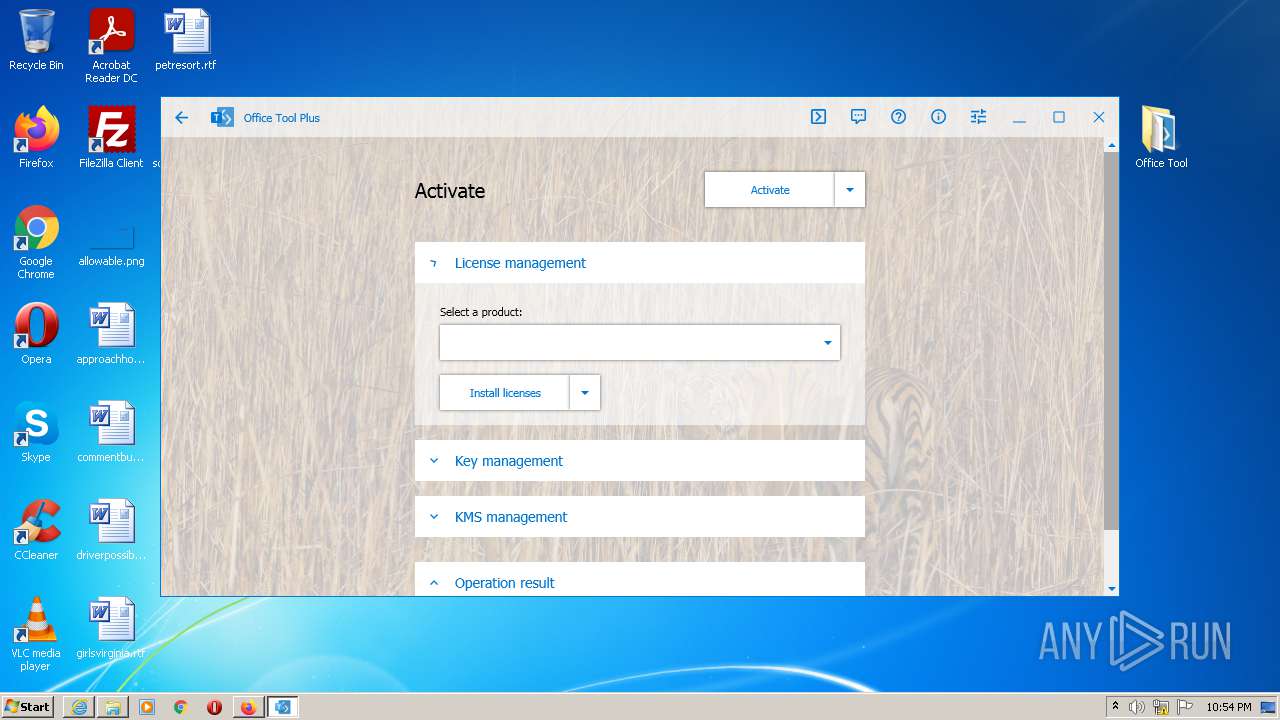
Task: Click the network tray icon
Action: 1161,707
